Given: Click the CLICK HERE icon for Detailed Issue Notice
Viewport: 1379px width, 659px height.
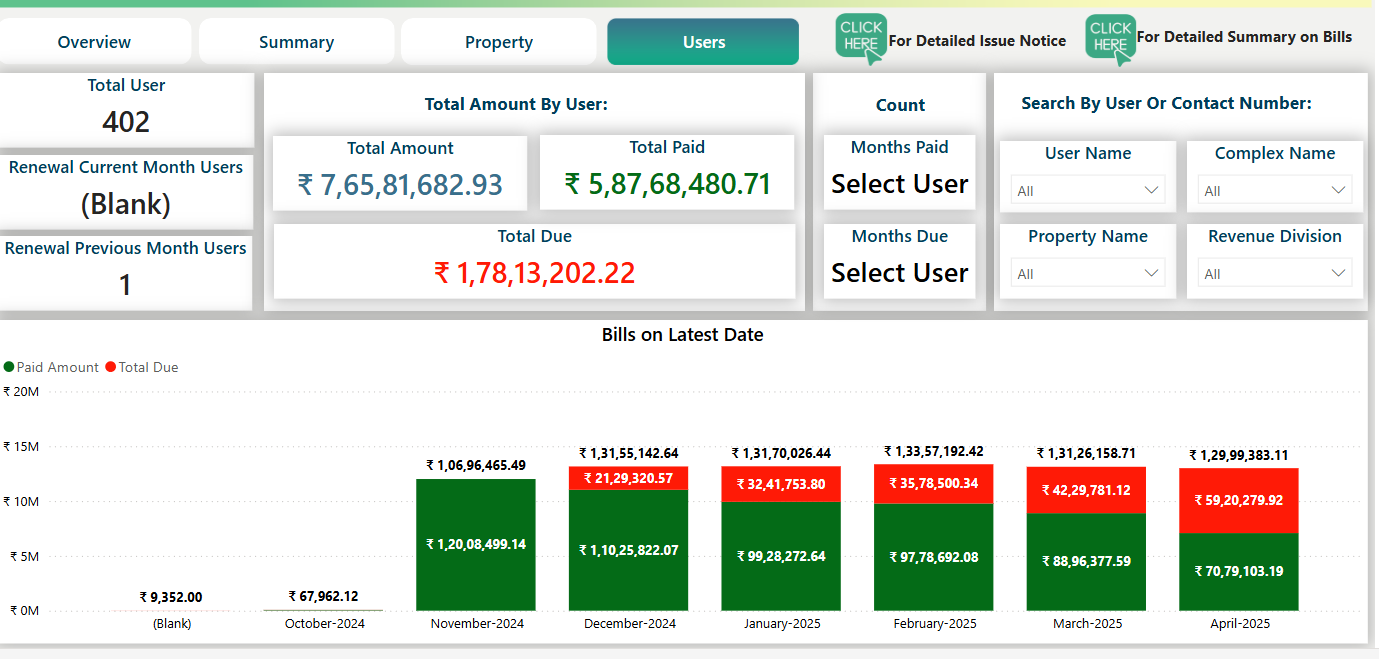Looking at the screenshot, I should tap(860, 39).
